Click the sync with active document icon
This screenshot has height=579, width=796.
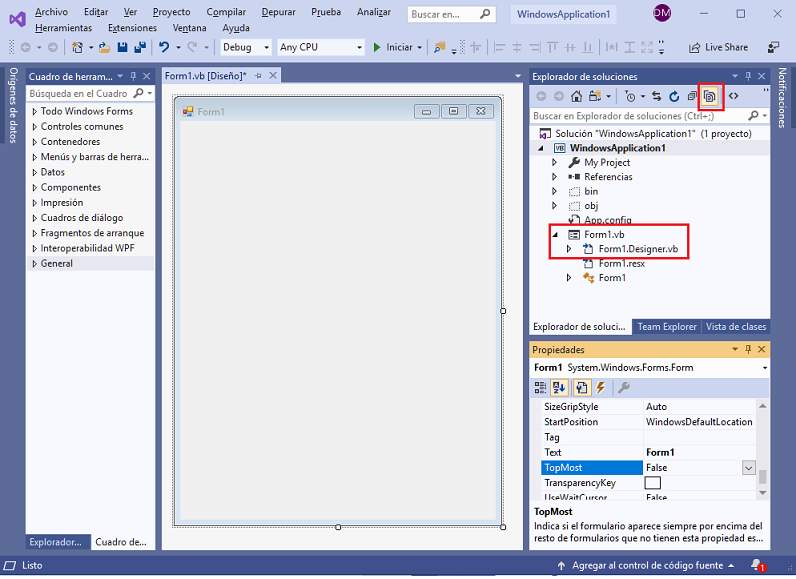pyautogui.click(x=656, y=96)
